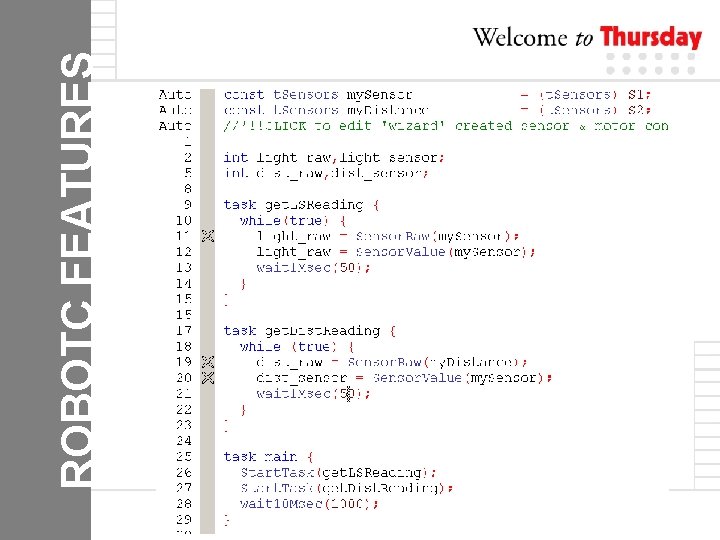Click 'wait10Msec(1000);' line

point(309,504)
